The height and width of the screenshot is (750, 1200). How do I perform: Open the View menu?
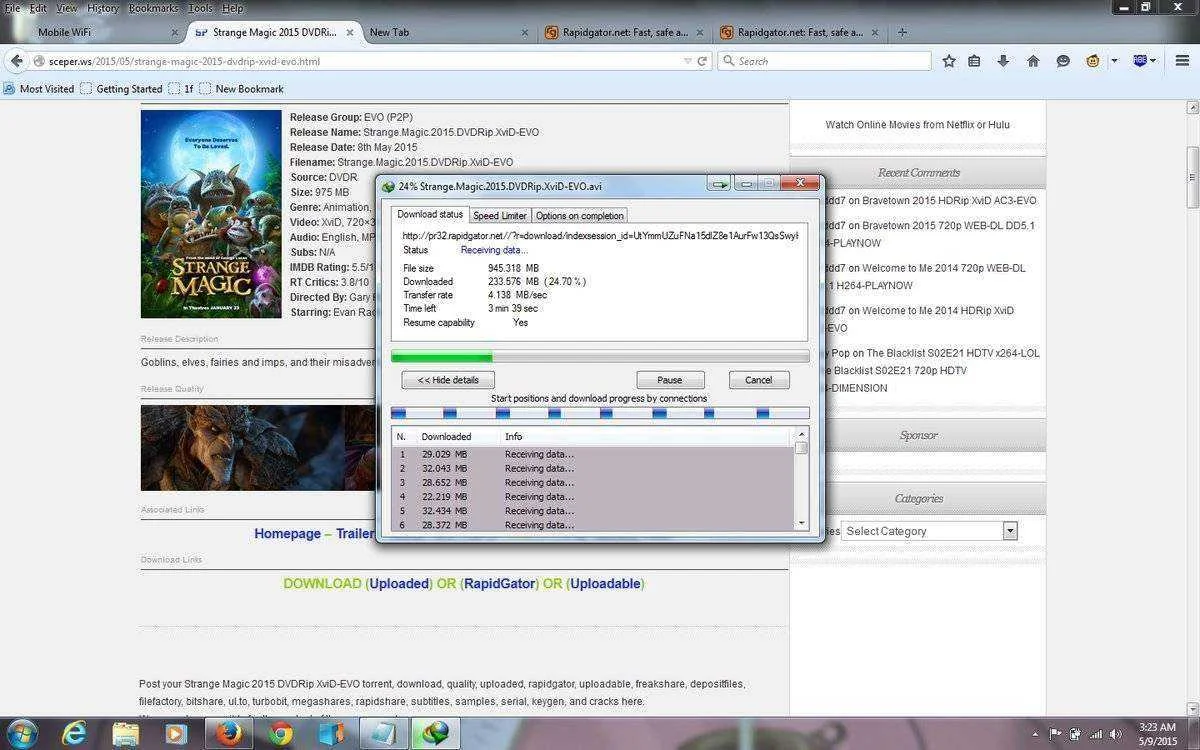pos(67,8)
